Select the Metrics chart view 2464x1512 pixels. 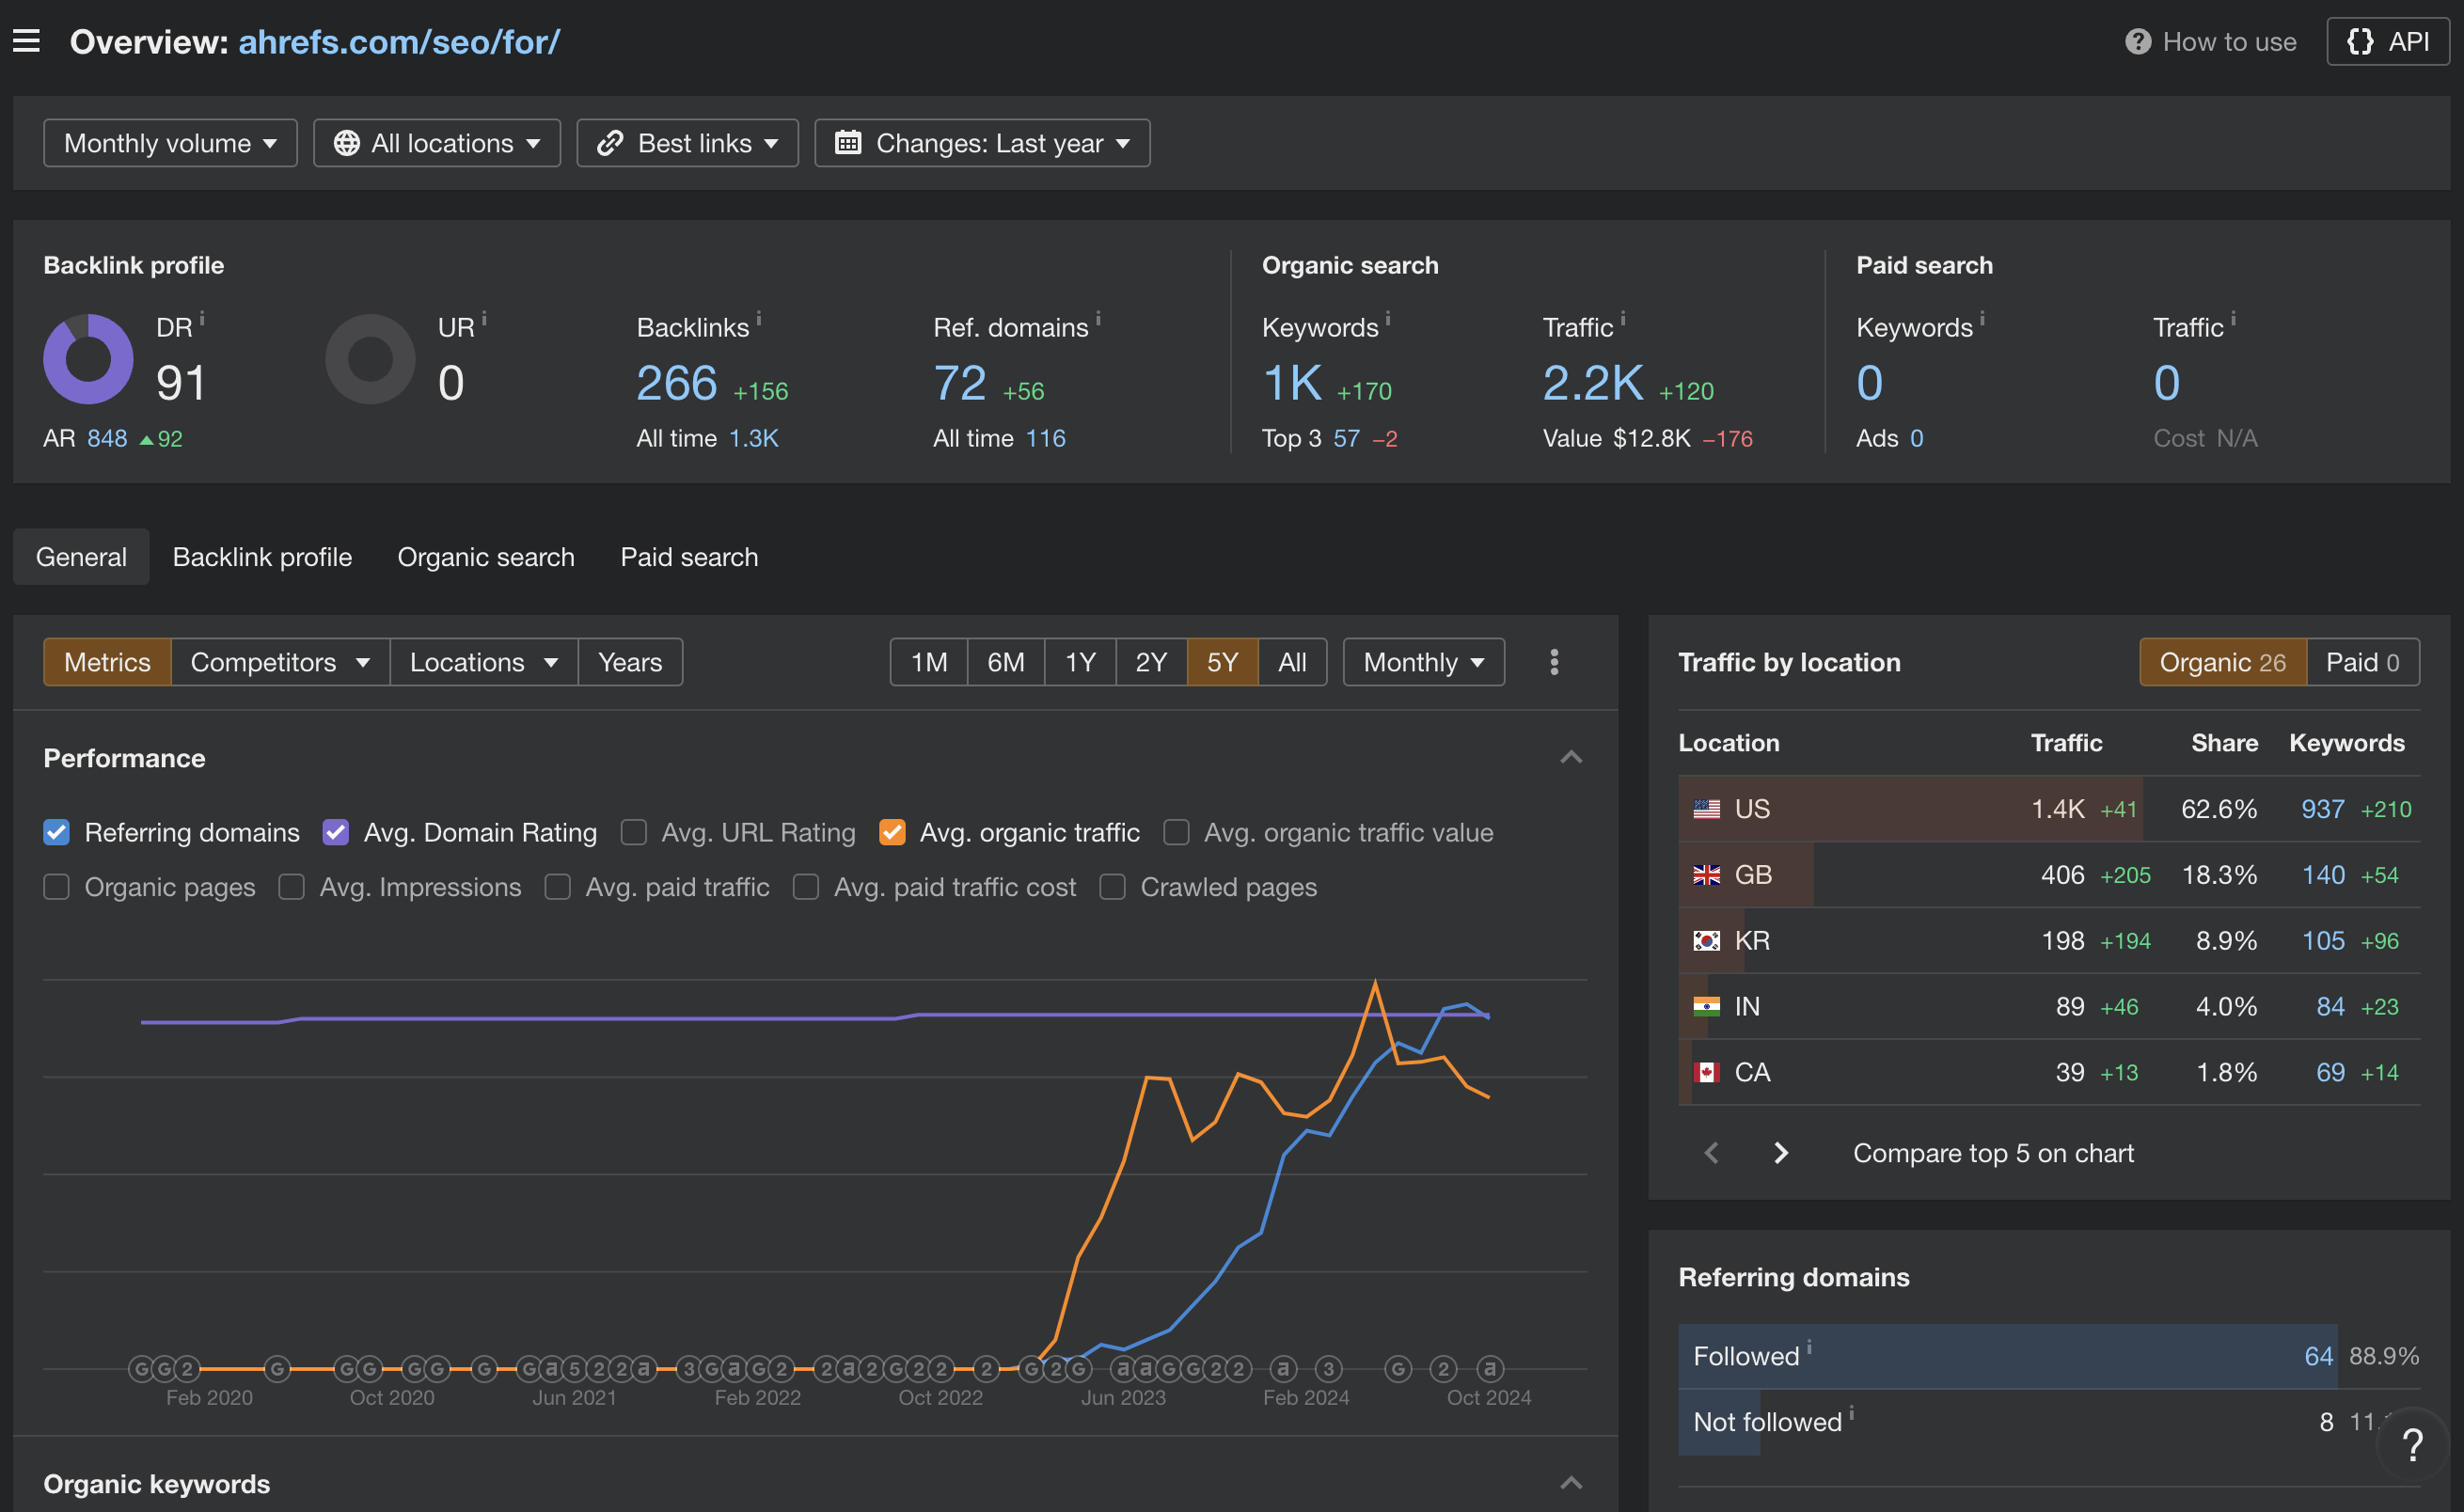click(x=107, y=662)
